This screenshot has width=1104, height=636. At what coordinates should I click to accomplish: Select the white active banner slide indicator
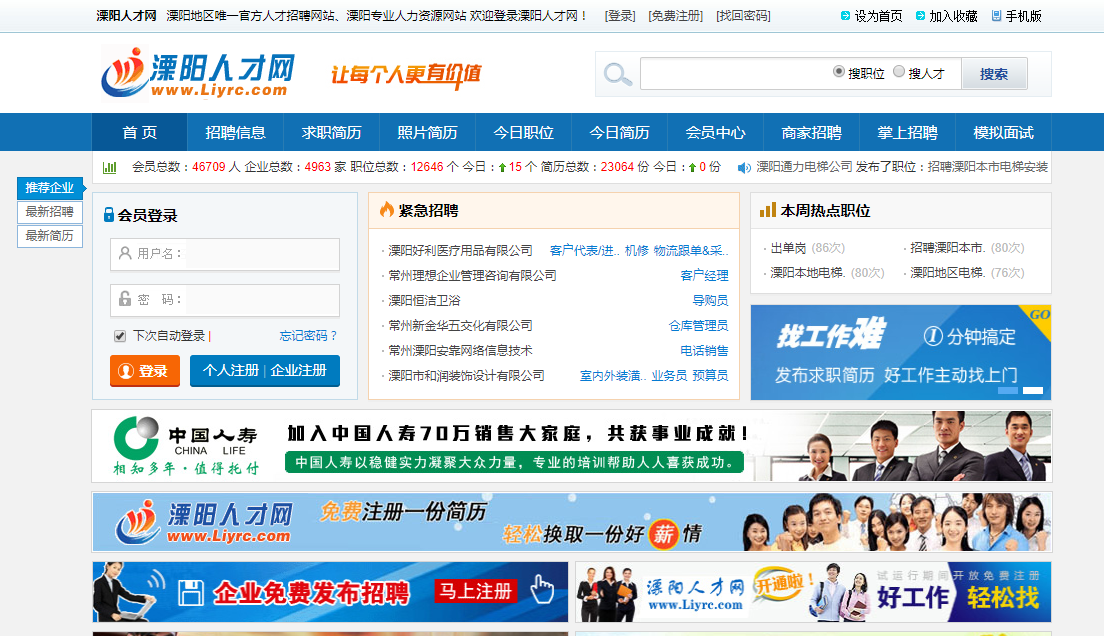(1033, 390)
